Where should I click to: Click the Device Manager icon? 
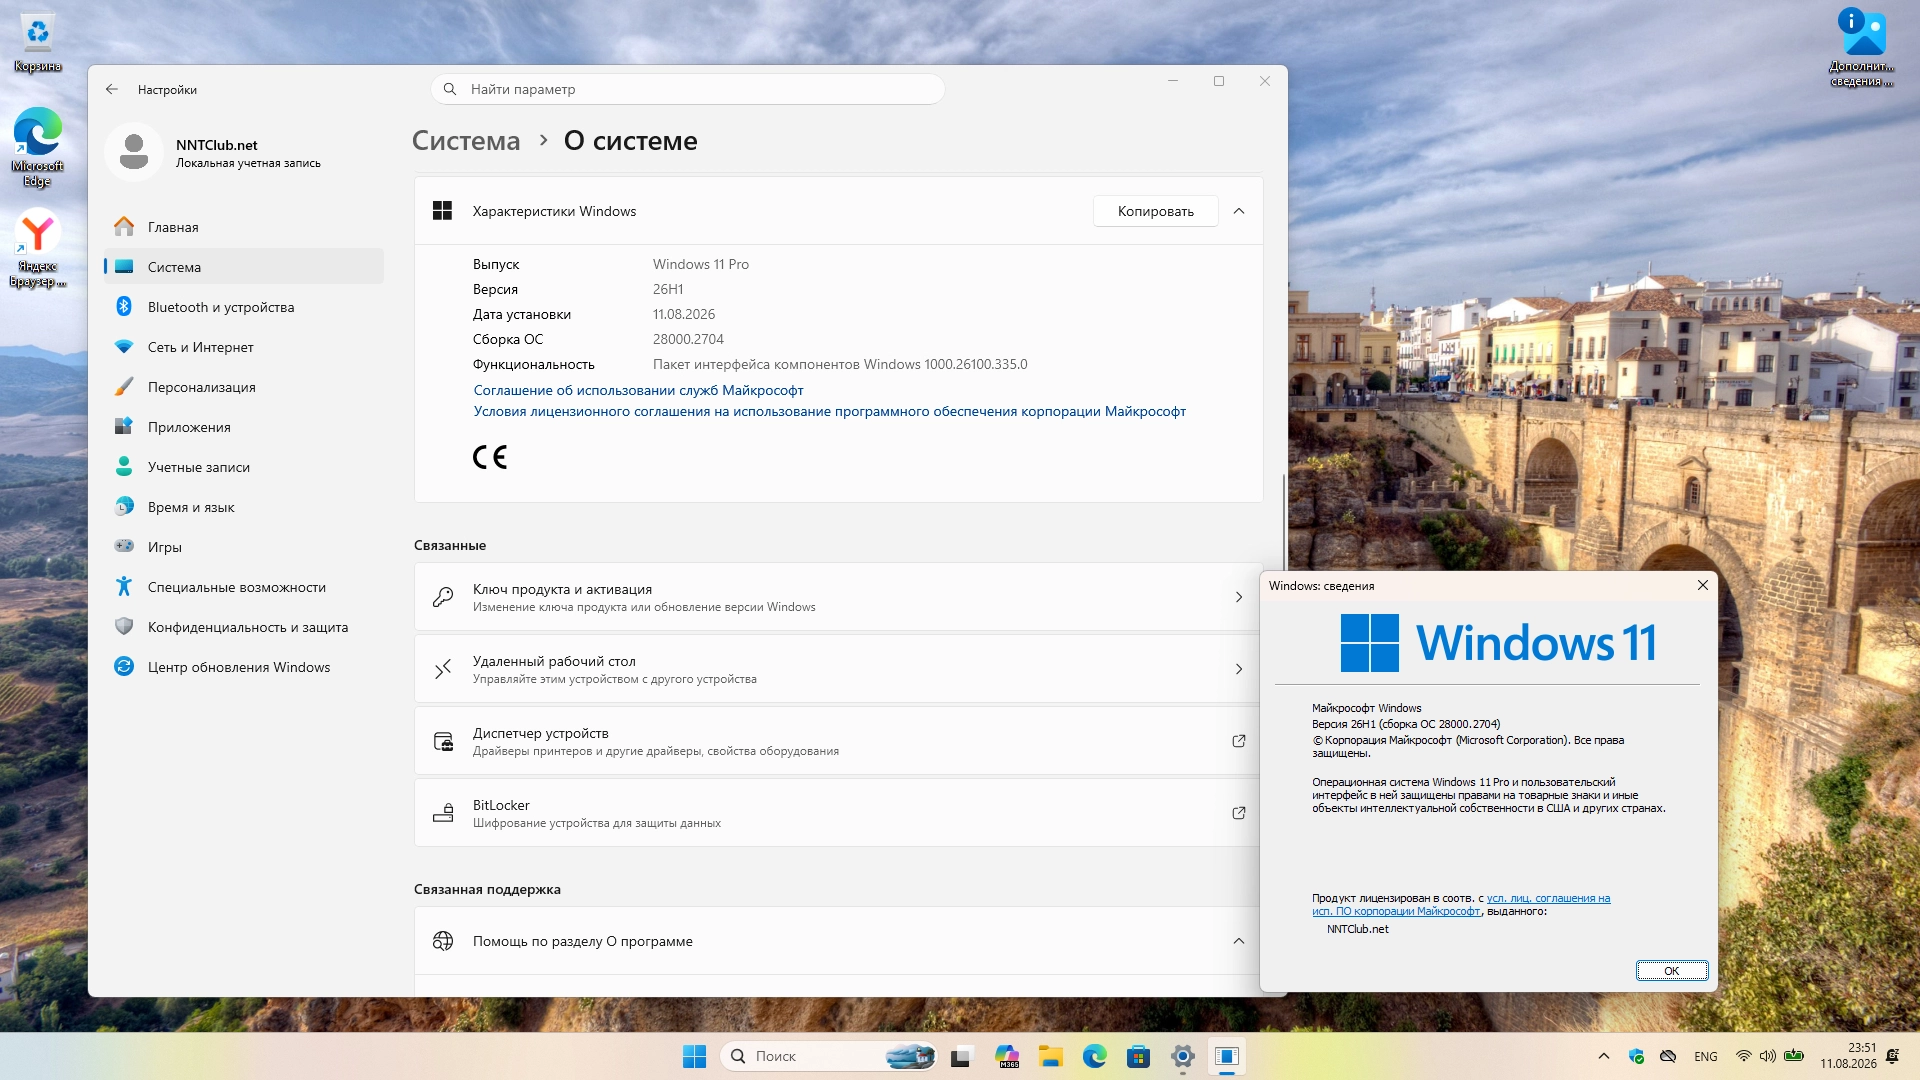point(443,741)
